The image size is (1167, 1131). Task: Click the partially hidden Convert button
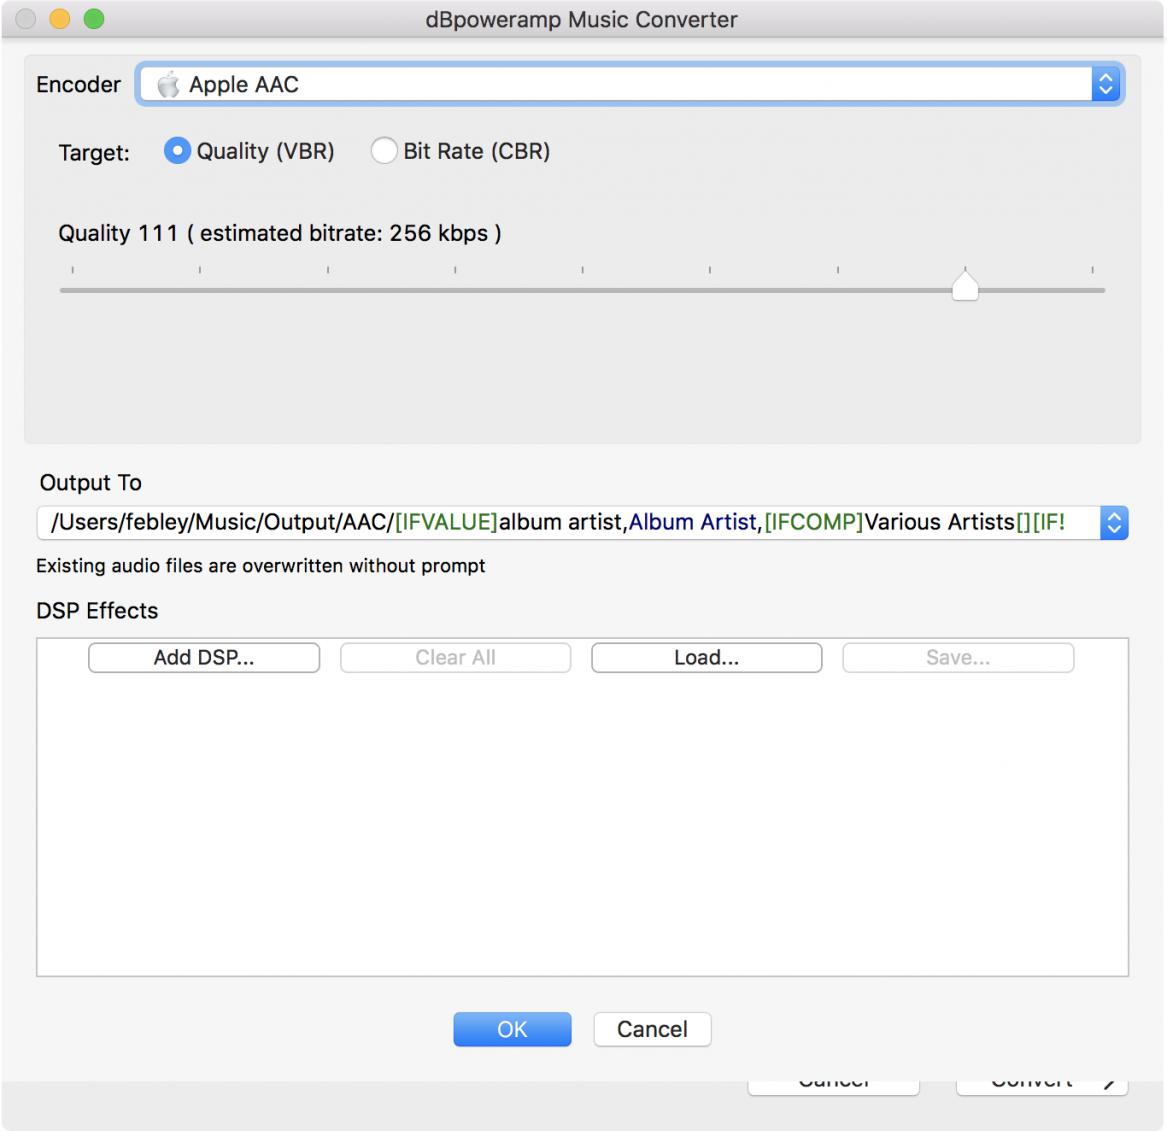point(1042,1087)
